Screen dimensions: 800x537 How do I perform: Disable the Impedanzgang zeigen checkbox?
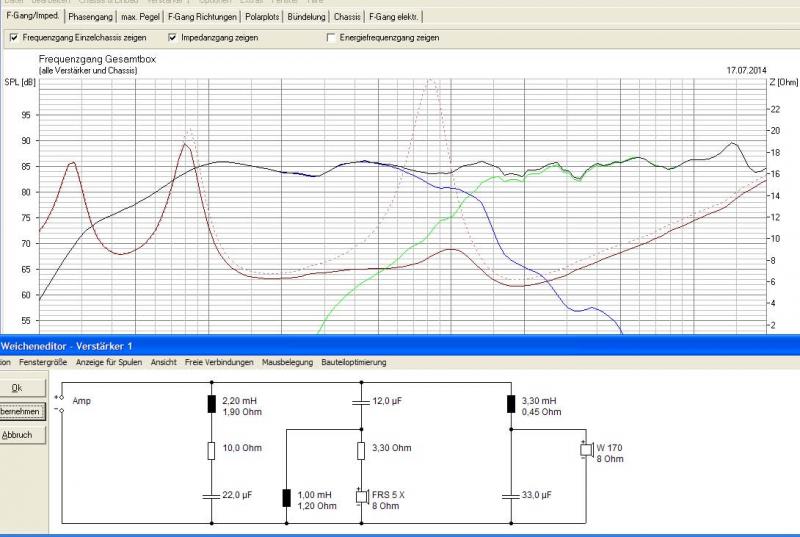pyautogui.click(x=173, y=38)
